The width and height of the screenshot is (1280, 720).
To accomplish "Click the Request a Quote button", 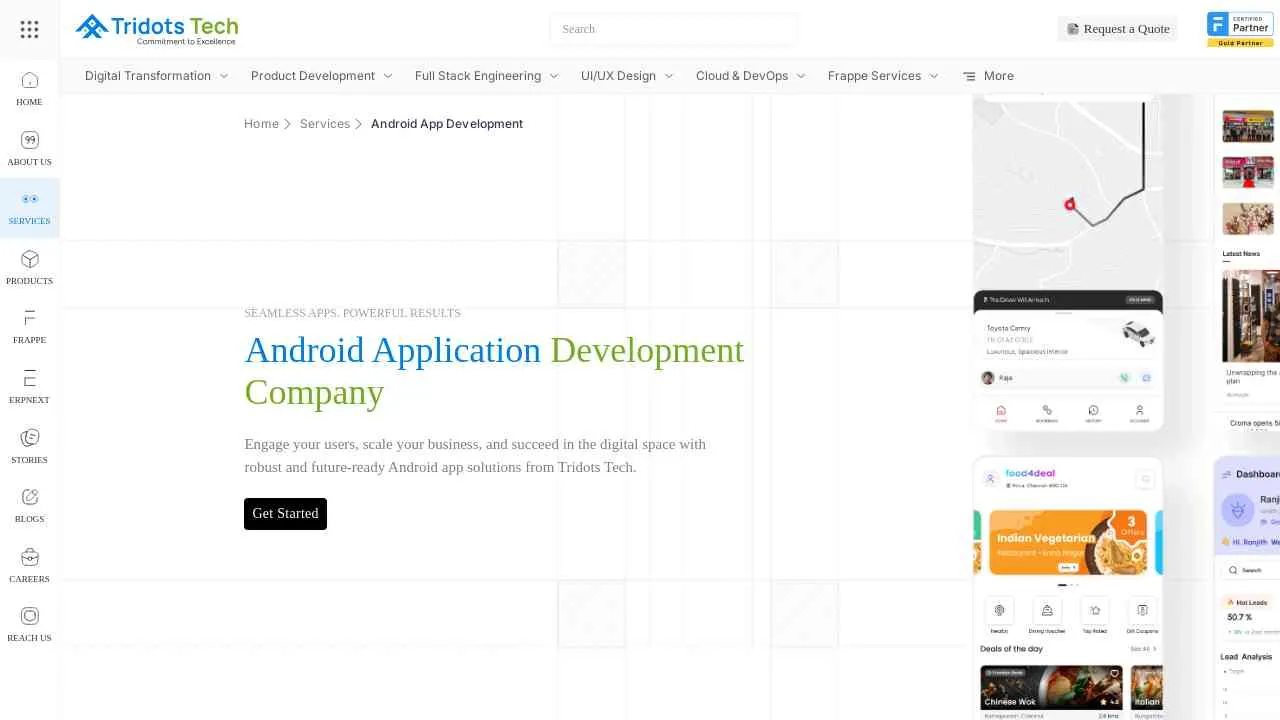I will pyautogui.click(x=1117, y=29).
